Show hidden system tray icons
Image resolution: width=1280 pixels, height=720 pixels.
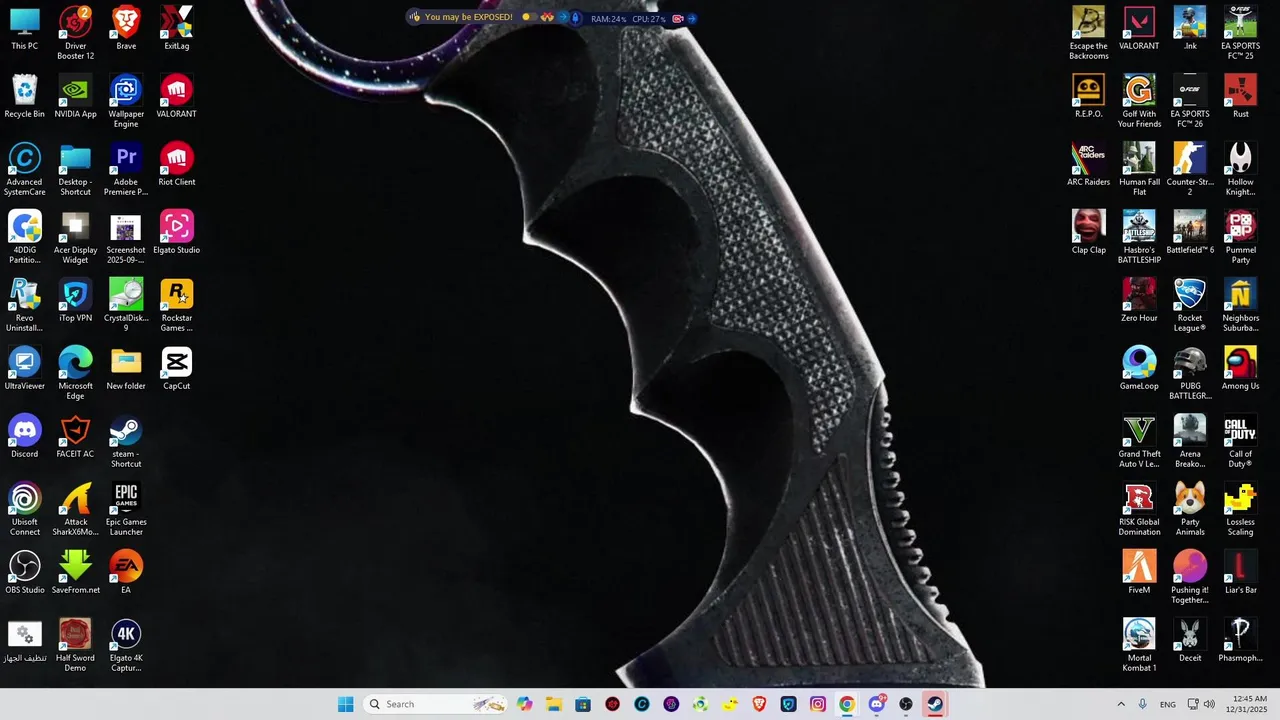pos(1120,704)
